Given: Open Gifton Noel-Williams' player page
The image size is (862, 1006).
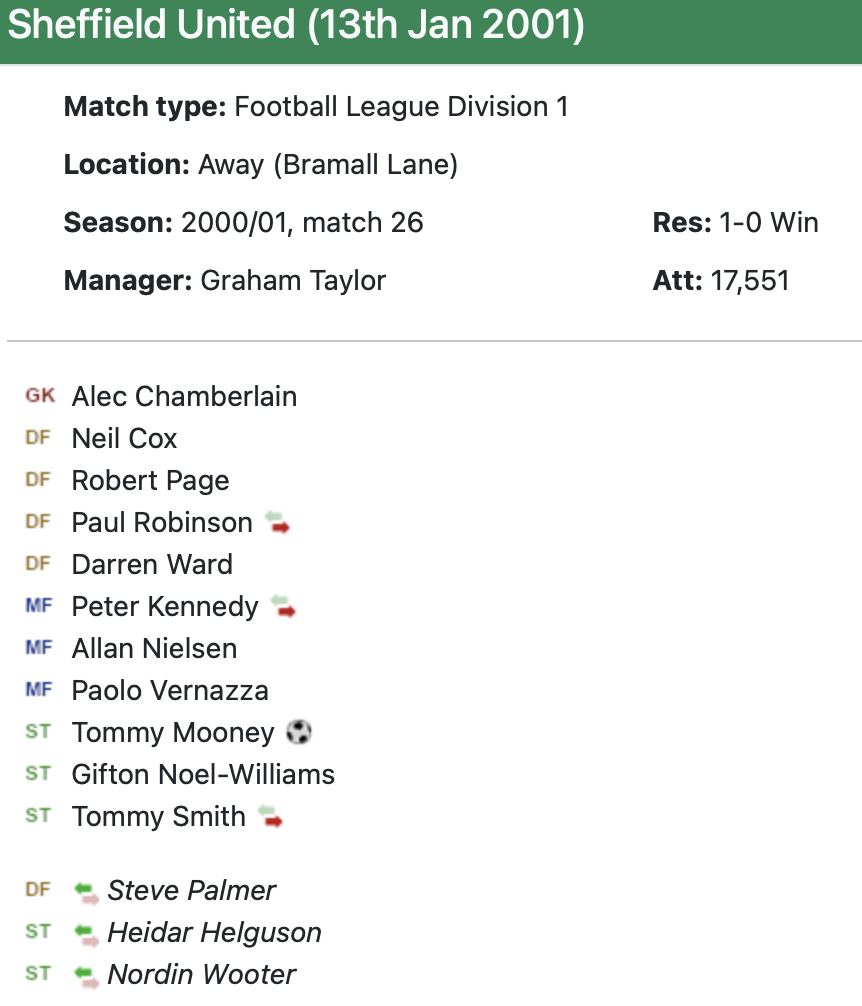Looking at the screenshot, I should pos(203,774).
